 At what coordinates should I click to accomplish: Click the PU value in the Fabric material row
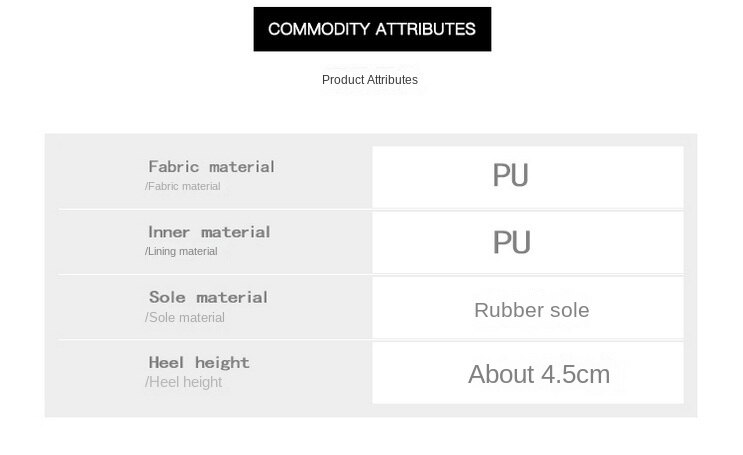click(510, 176)
